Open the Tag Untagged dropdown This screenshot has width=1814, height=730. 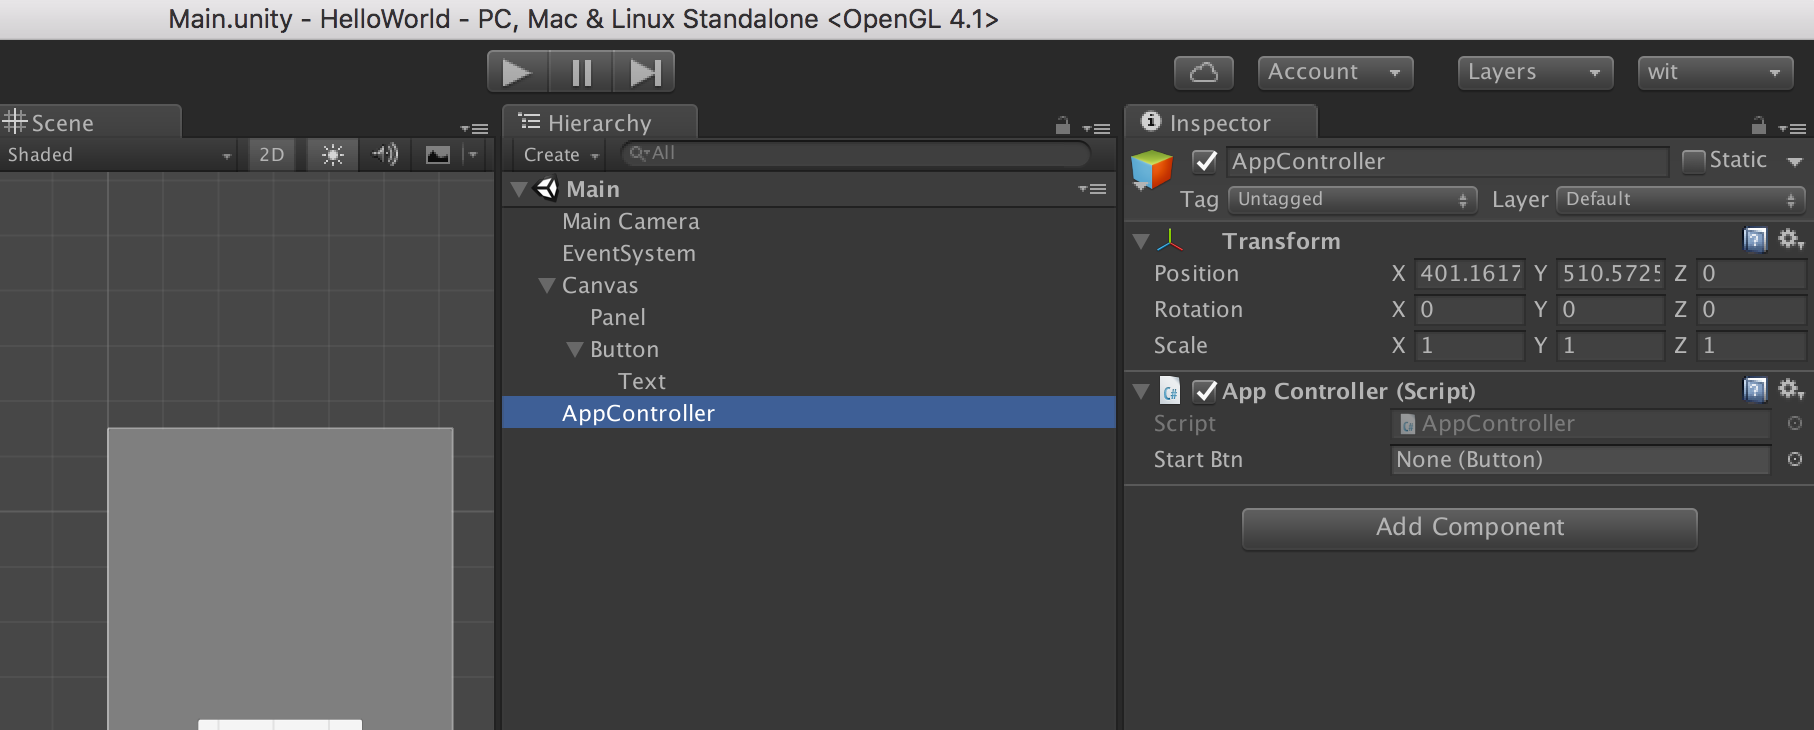[x=1352, y=200]
